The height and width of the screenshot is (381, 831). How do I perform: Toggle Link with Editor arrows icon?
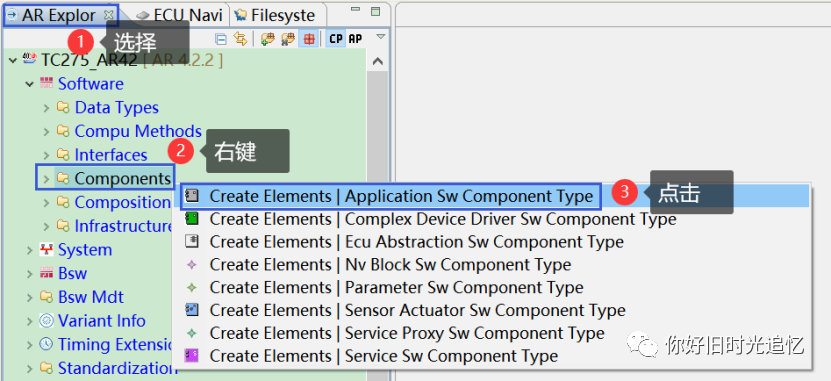241,39
